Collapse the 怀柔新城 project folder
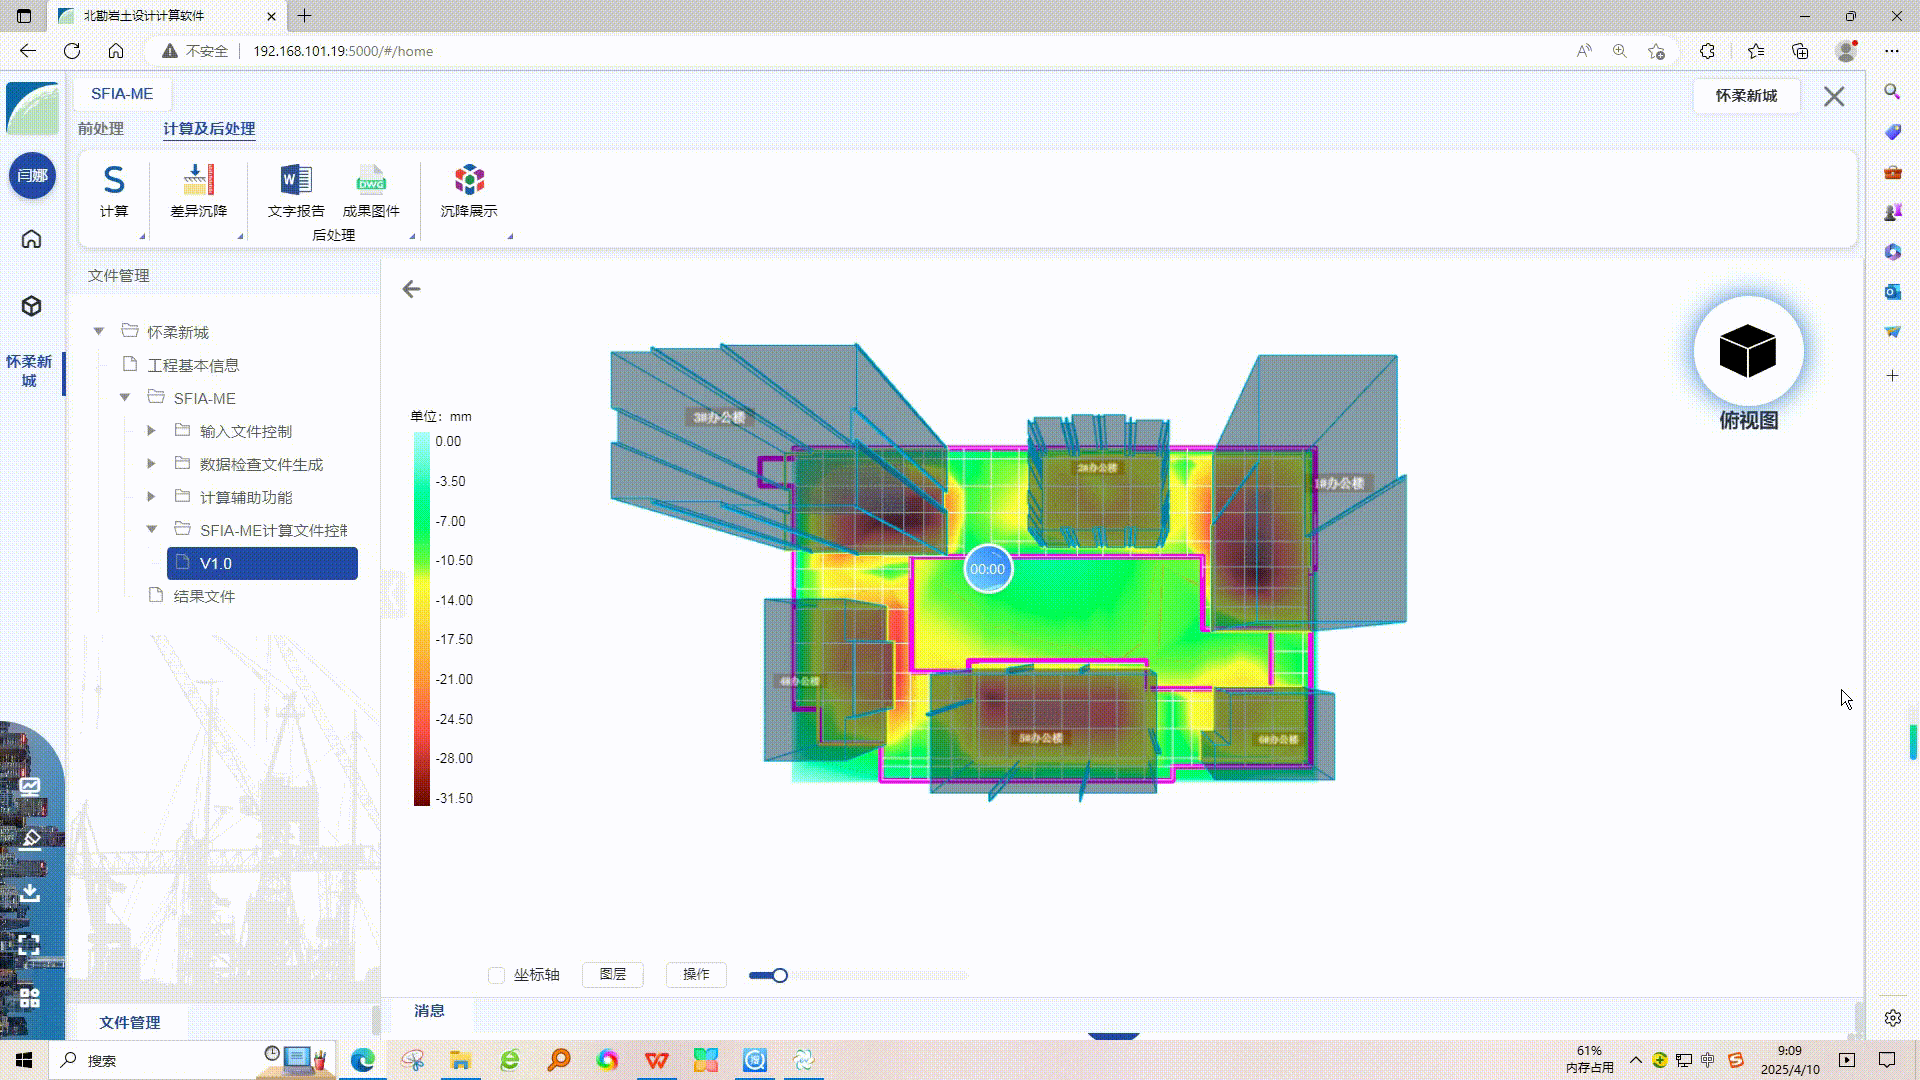1920x1080 pixels. 99,331
